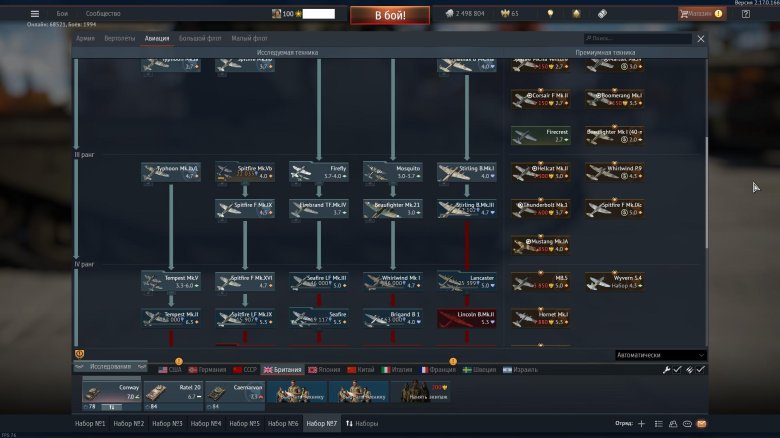Open the wrench settings icon near presets

click(x=667, y=369)
